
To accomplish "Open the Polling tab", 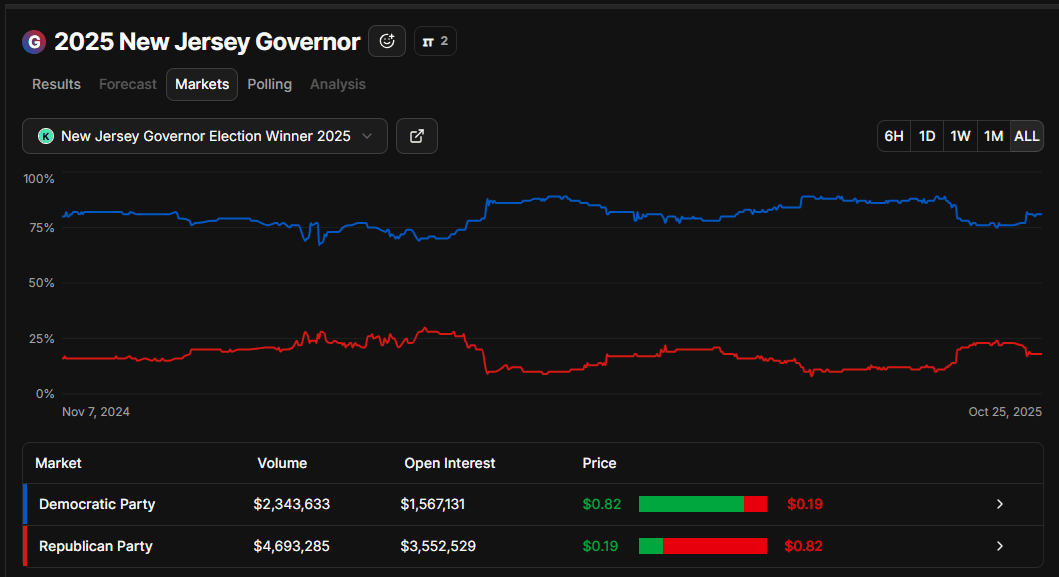I will [x=269, y=84].
